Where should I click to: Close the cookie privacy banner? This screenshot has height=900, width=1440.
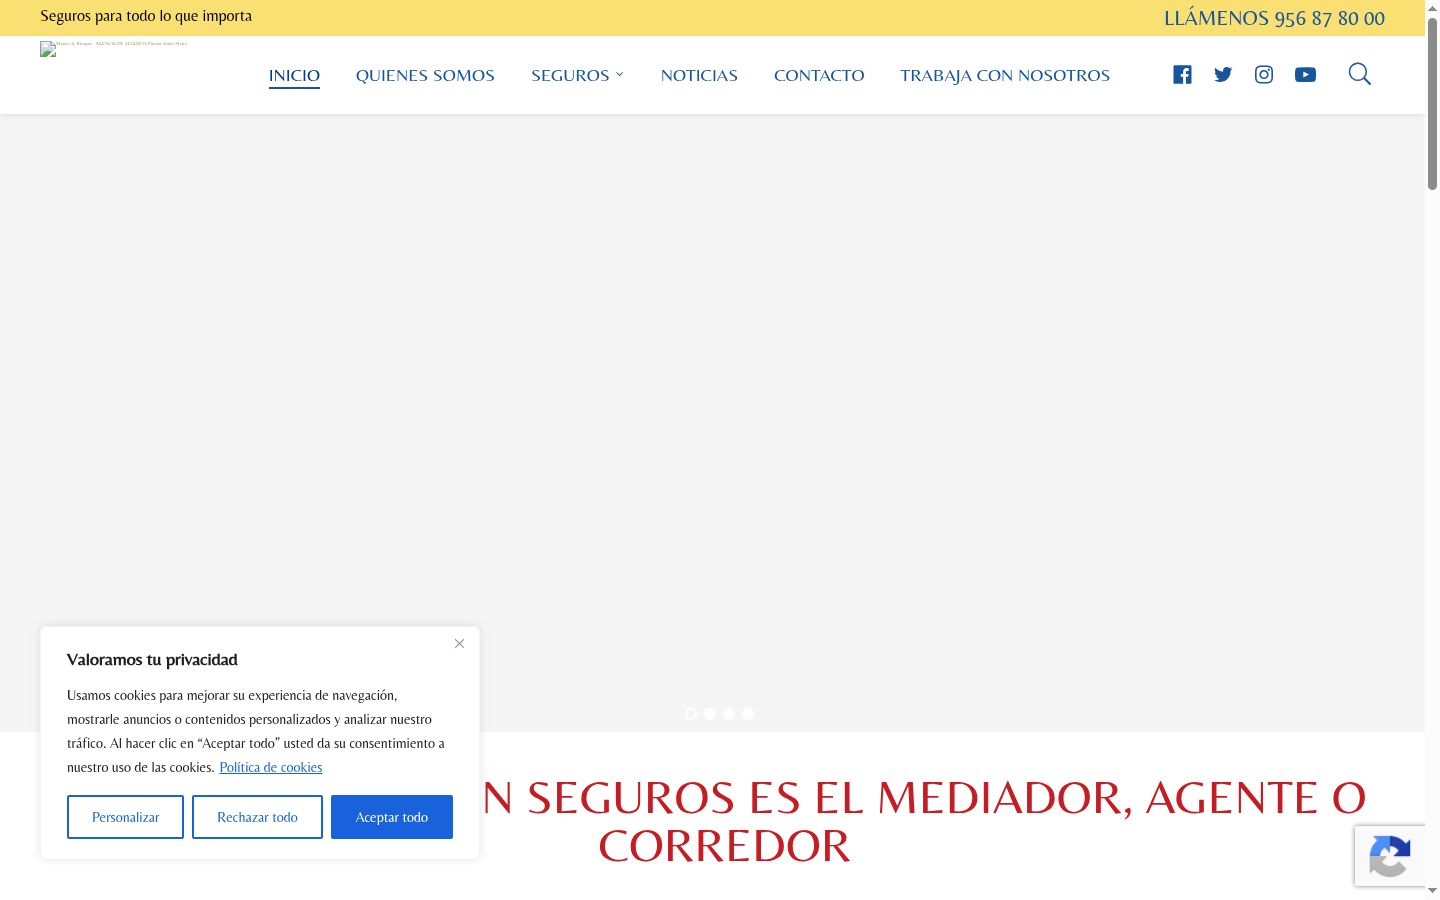click(459, 643)
